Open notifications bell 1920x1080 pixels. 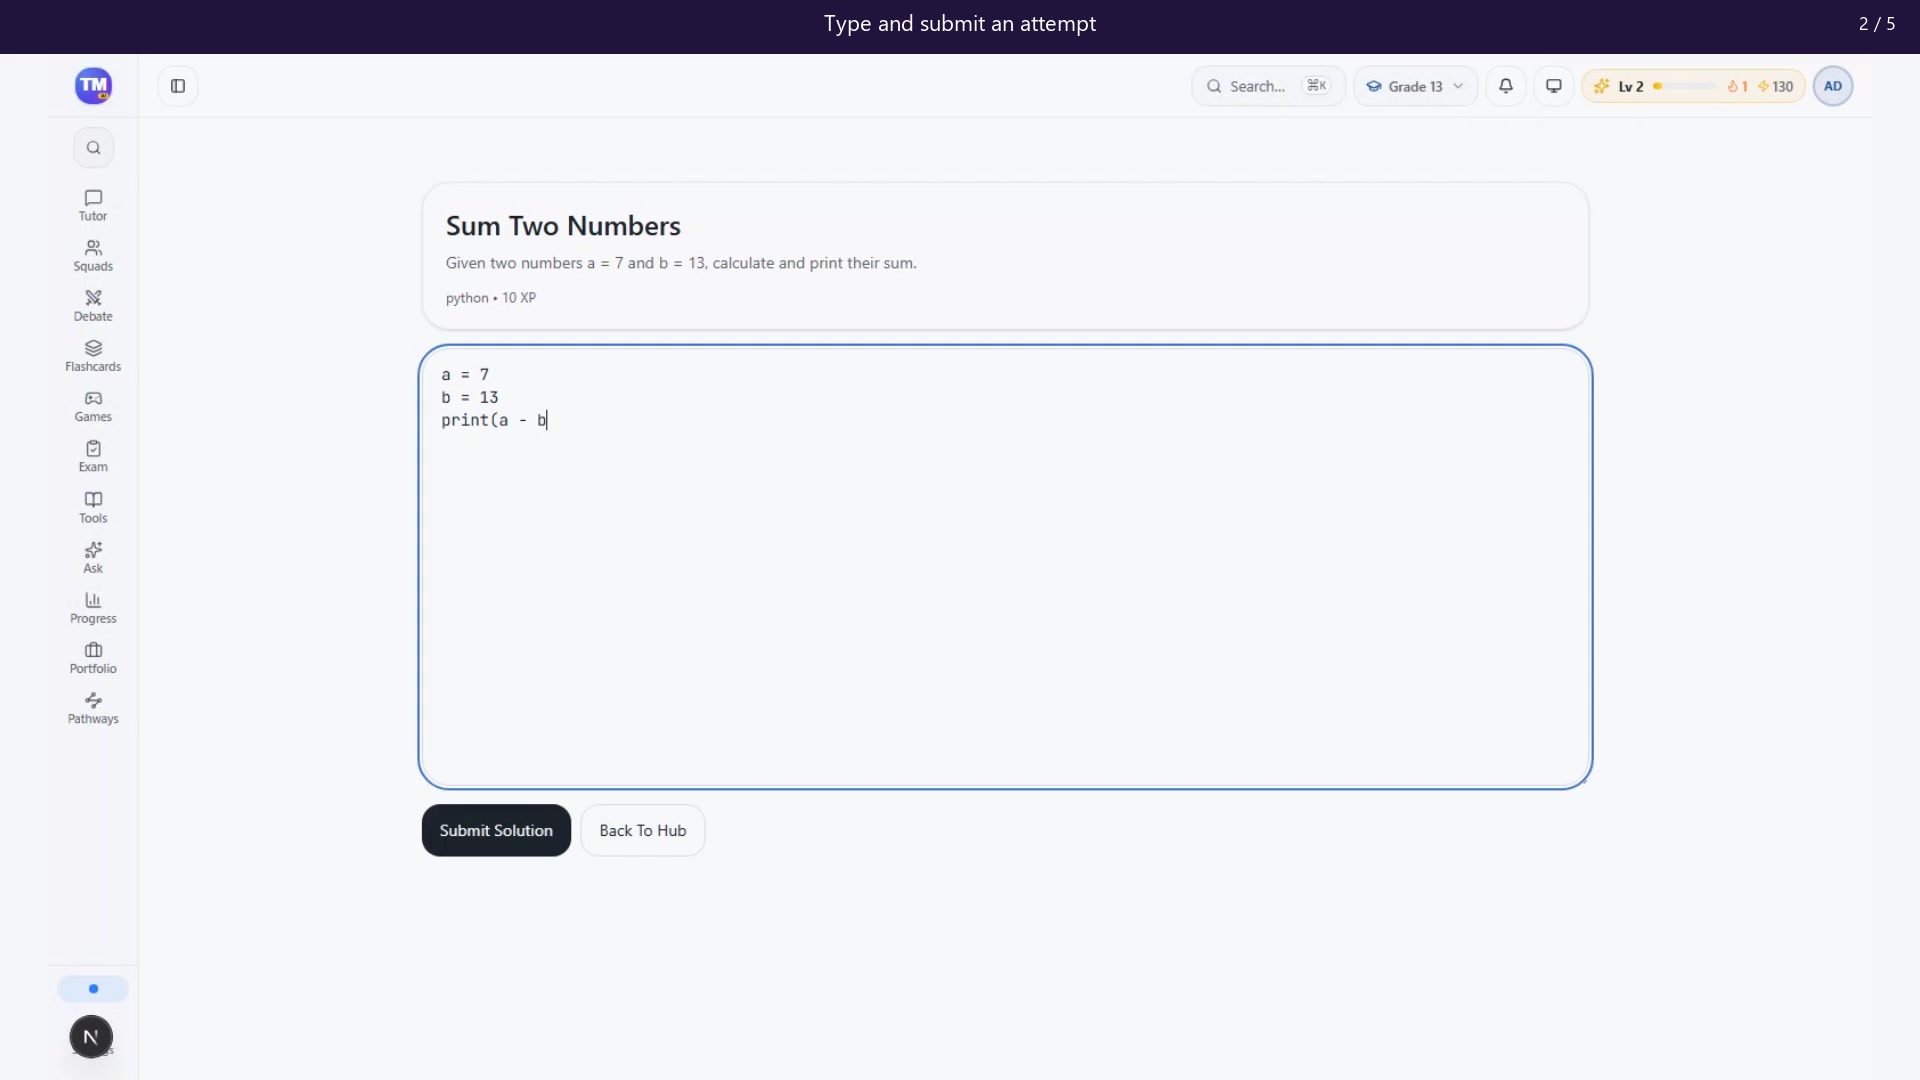pyautogui.click(x=1506, y=86)
